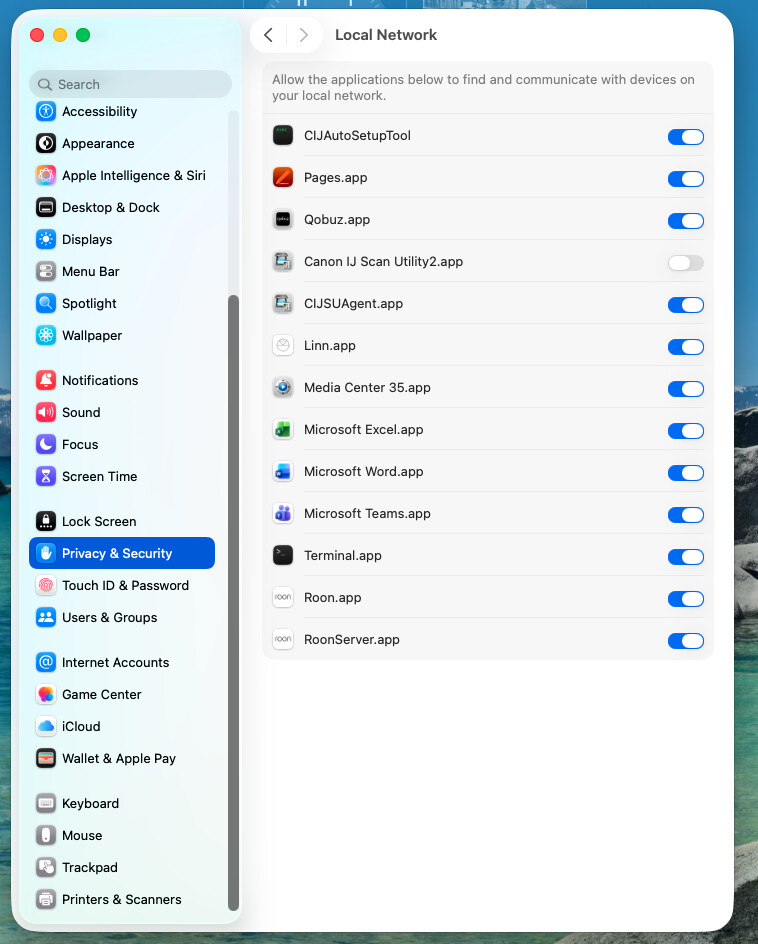Enable Canon IJ Scan Utility2 network access

686,262
